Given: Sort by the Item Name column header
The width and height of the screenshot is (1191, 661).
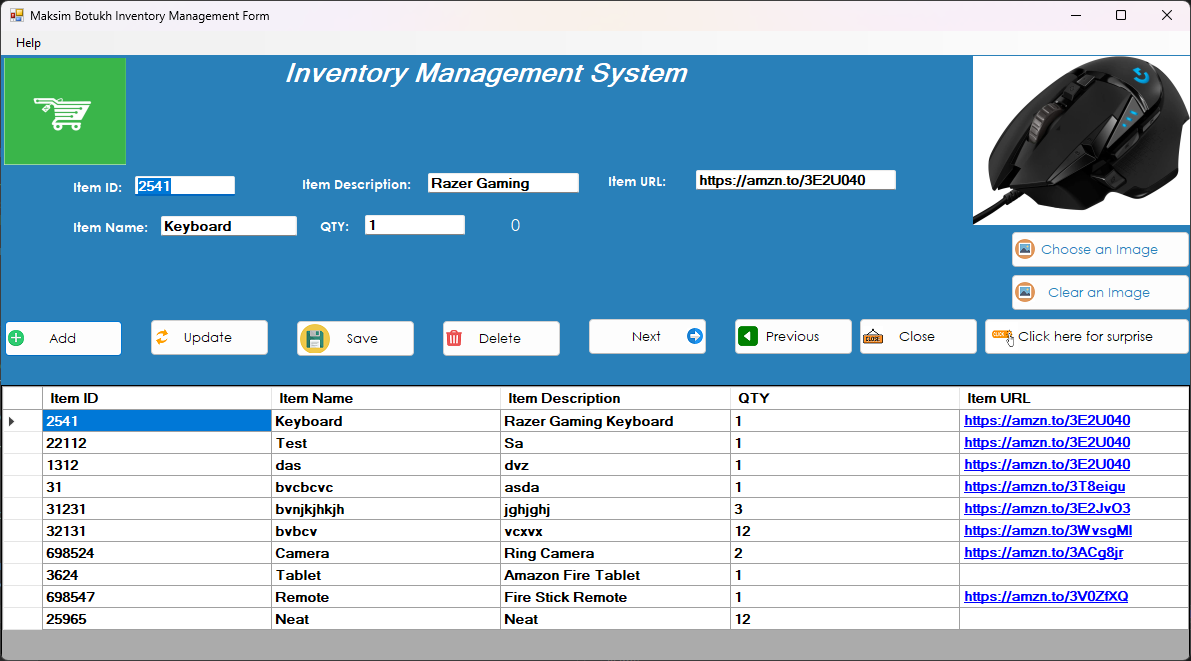Looking at the screenshot, I should [386, 398].
